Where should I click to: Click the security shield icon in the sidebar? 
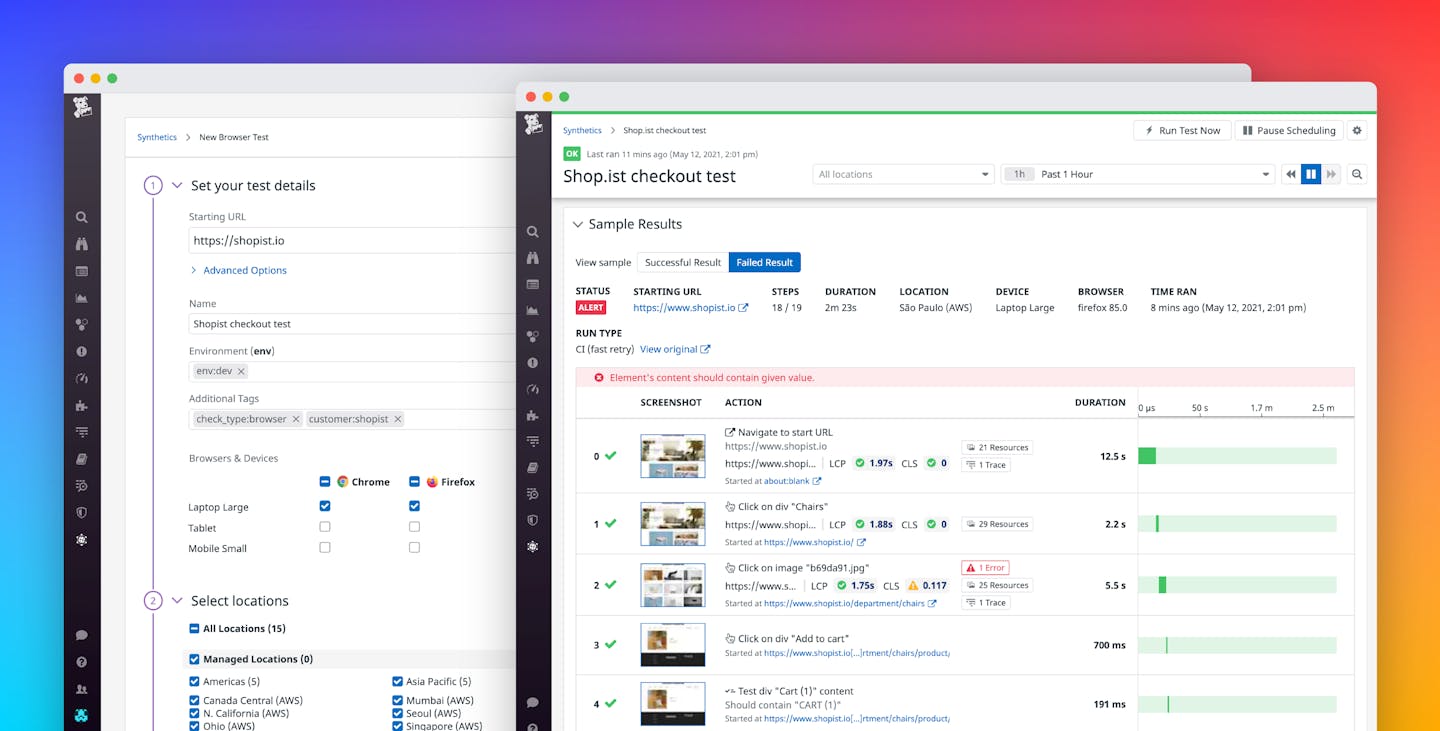(x=532, y=520)
